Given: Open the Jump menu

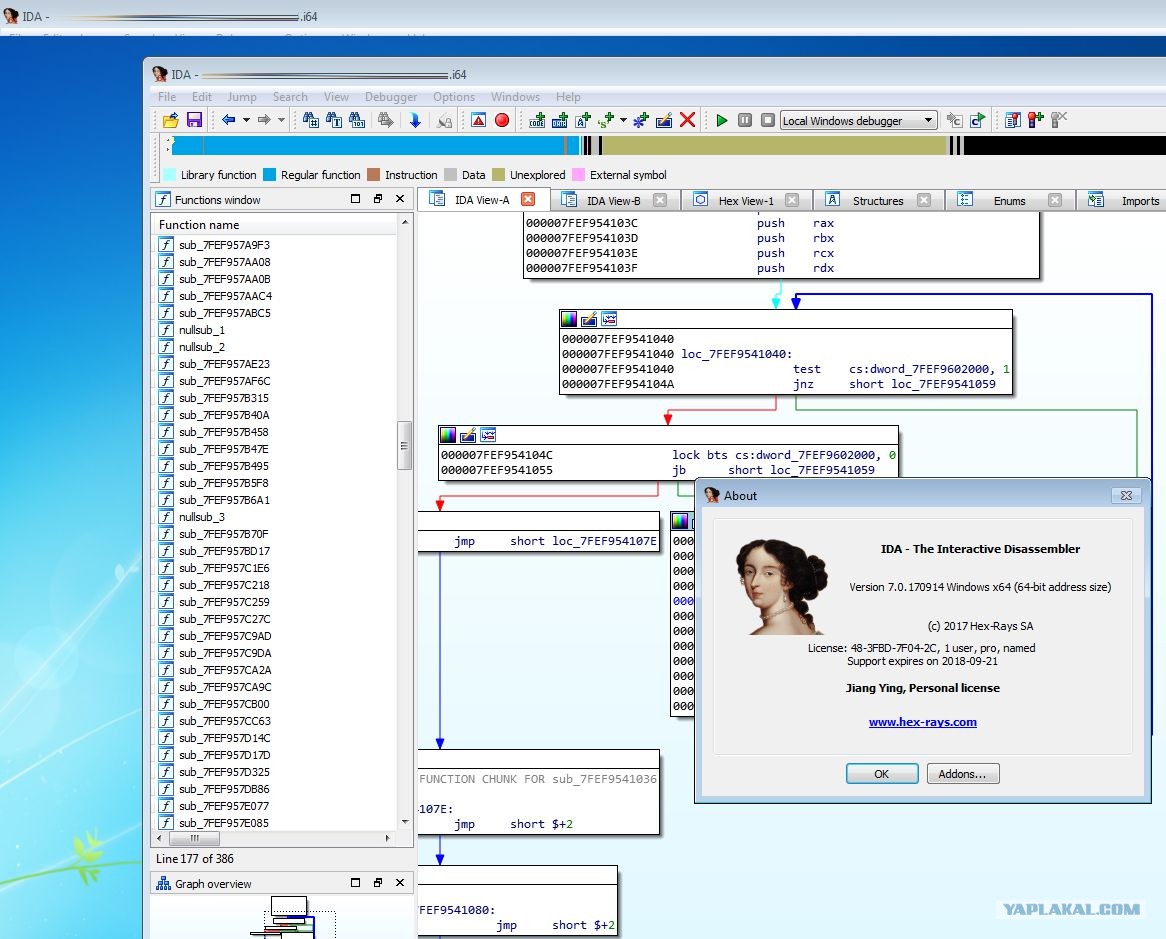Looking at the screenshot, I should point(242,97).
